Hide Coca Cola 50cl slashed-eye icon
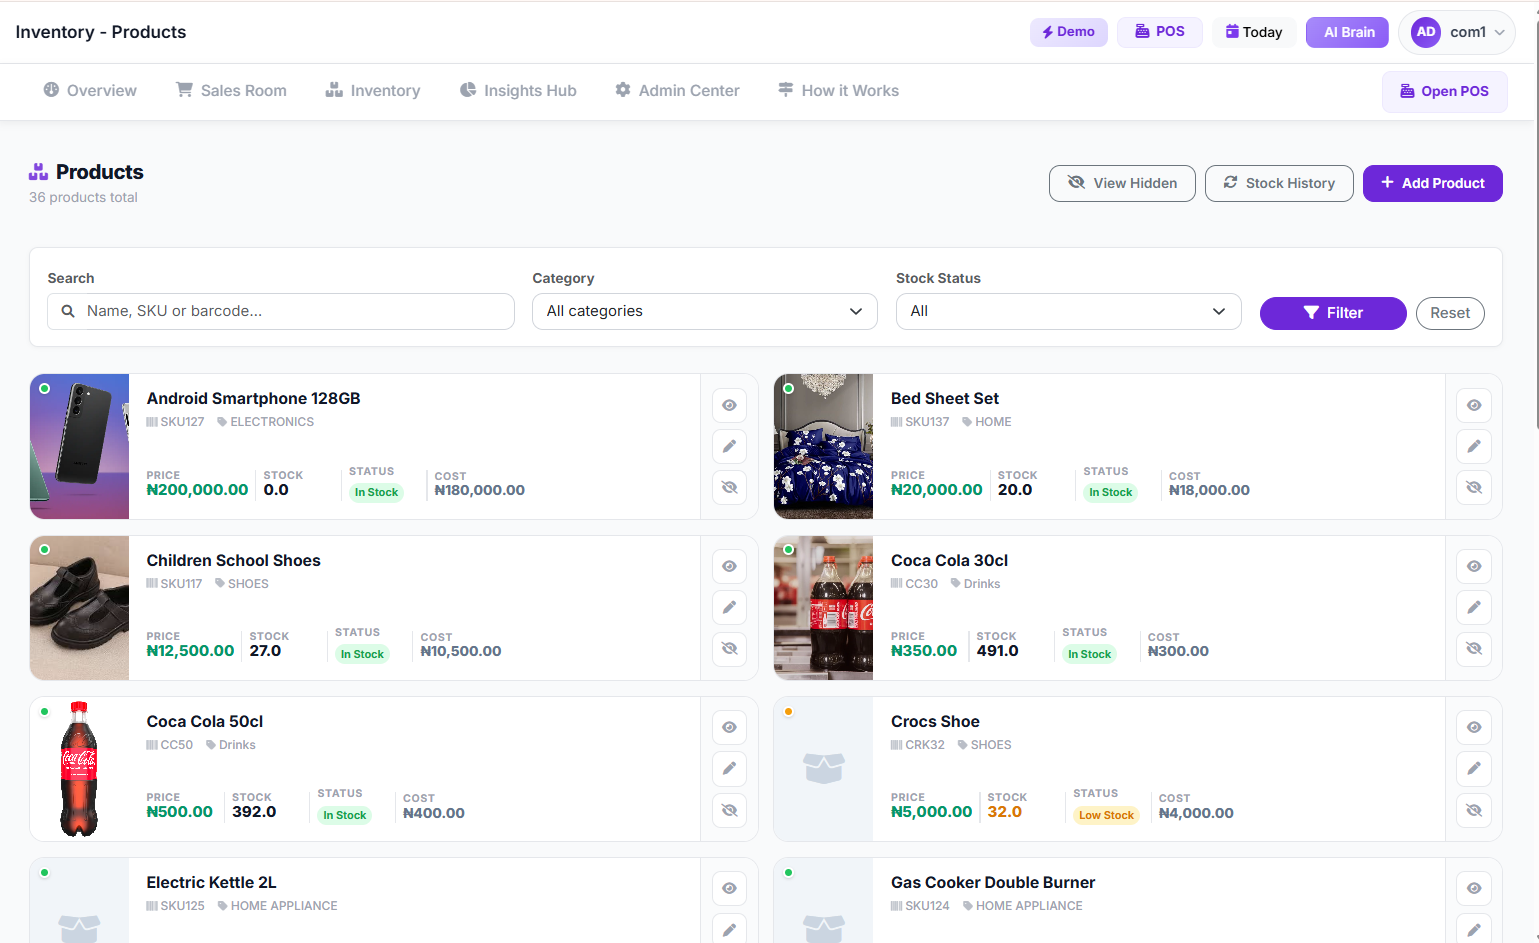The height and width of the screenshot is (943, 1539). [729, 810]
